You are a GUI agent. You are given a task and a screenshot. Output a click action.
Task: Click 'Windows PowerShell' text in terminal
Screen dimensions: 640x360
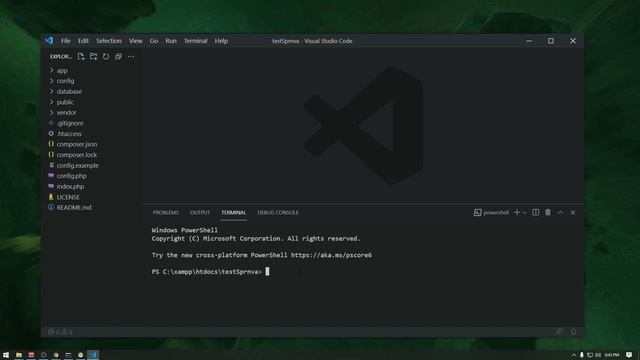pyautogui.click(x=184, y=230)
